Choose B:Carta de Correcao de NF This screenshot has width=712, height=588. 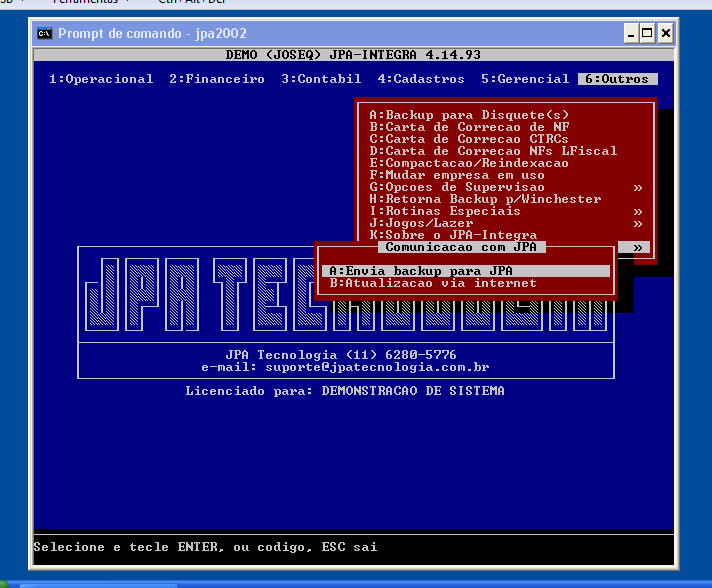[x=469, y=127]
